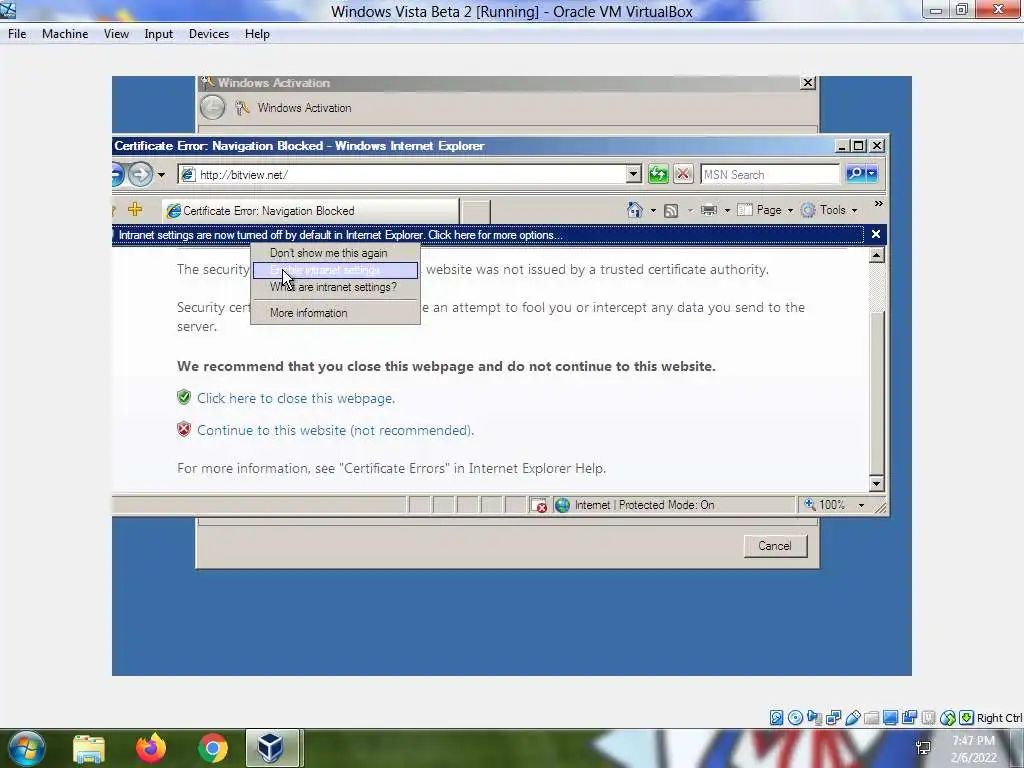Viewport: 1024px width, 768px height.
Task: Select "Don't show me this again" menu entry
Action: 335,253
